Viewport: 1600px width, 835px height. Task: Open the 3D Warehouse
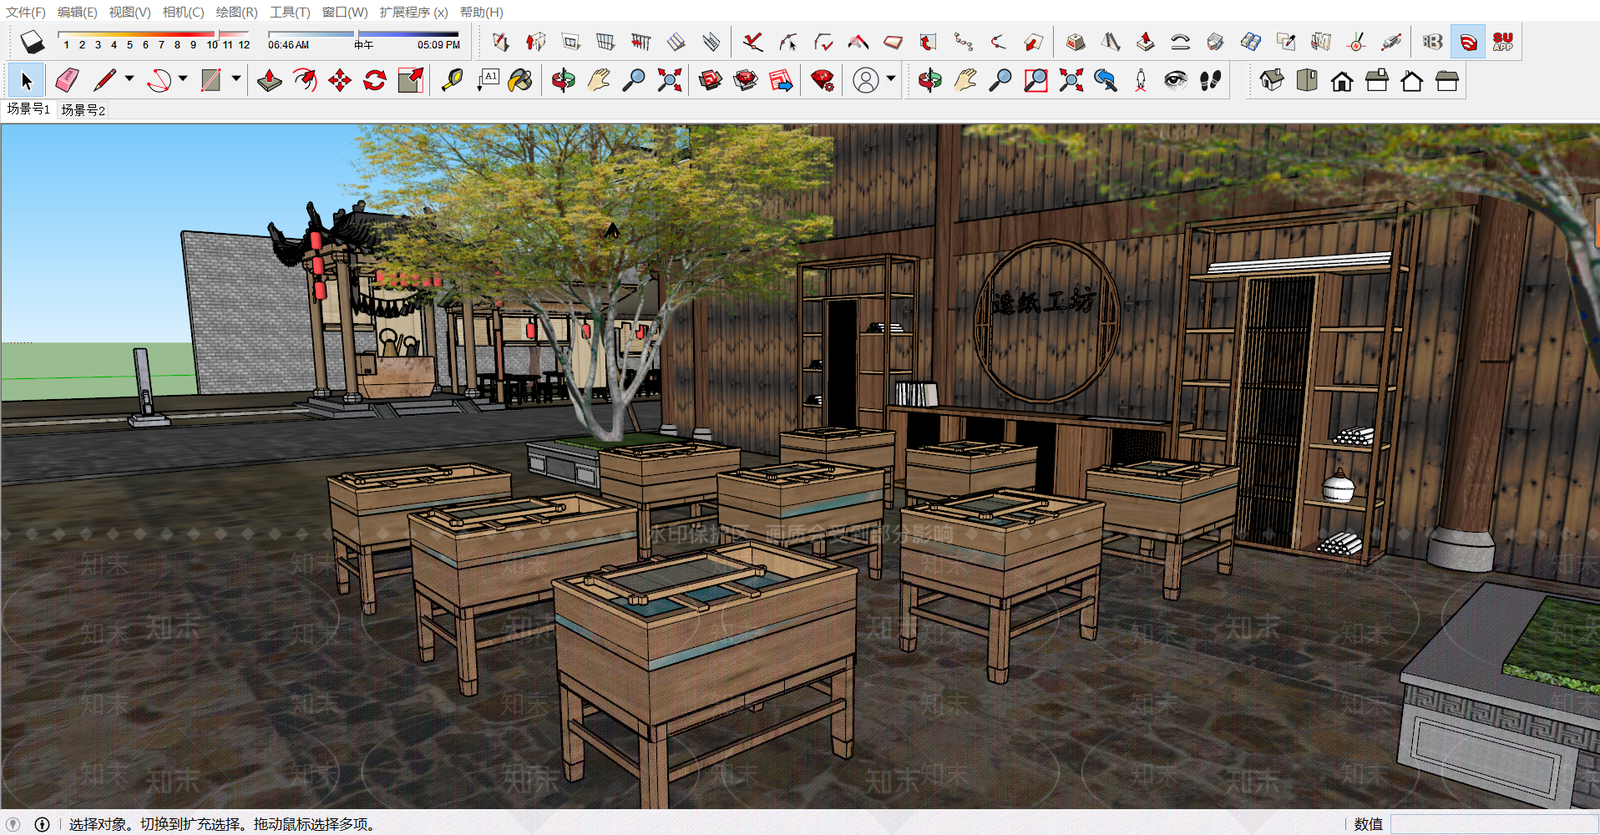click(x=710, y=81)
